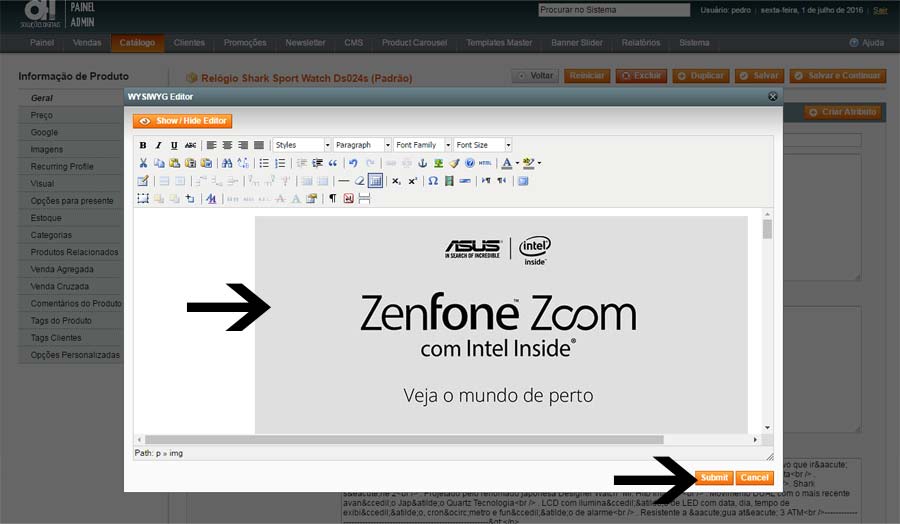Viewport: 900px width, 524px height.
Task: Apply the text color A swatch
Action: [x=506, y=163]
